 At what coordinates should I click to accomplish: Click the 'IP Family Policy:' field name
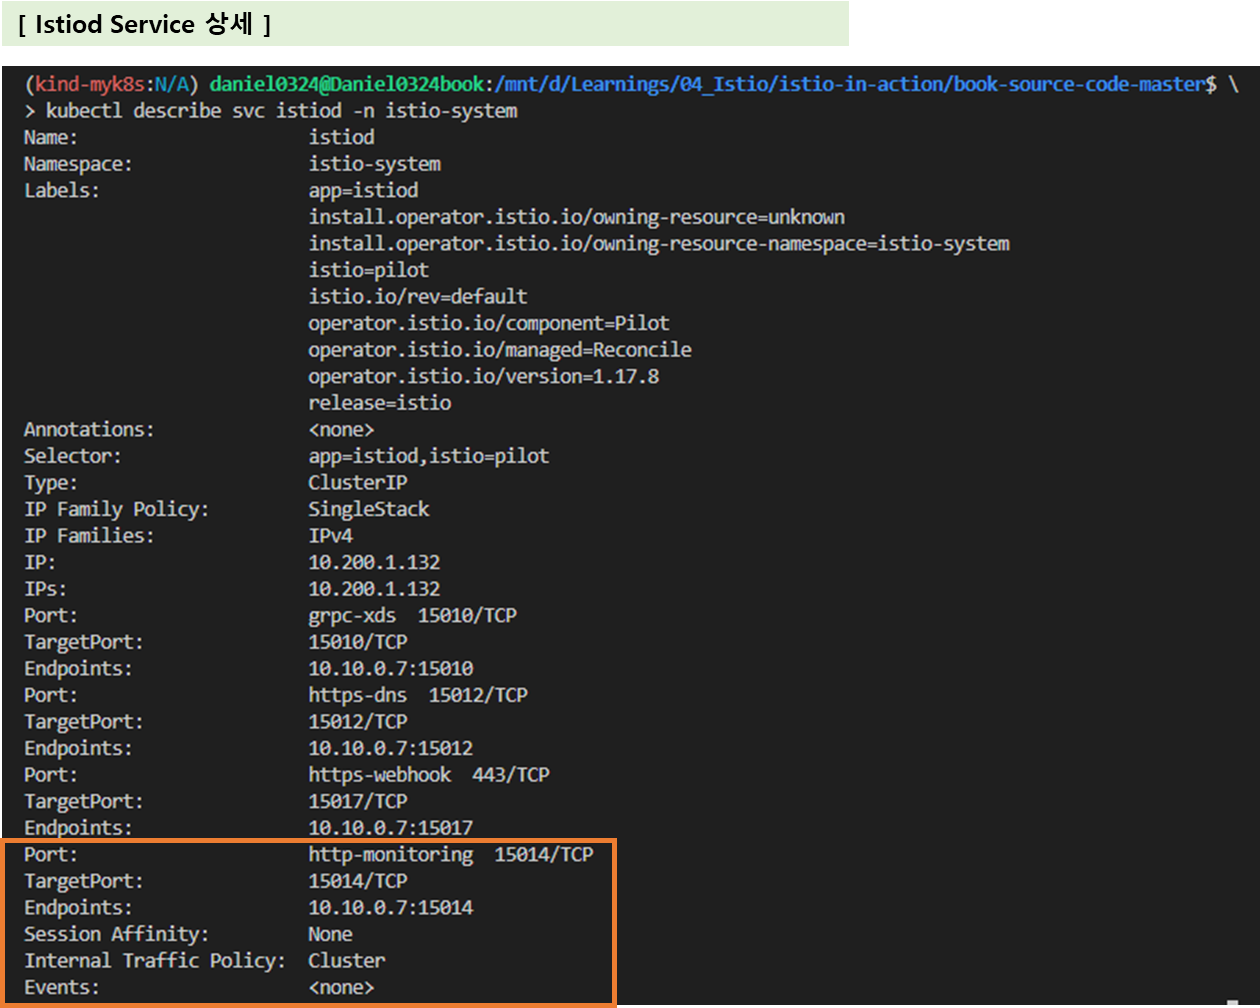[x=117, y=509]
